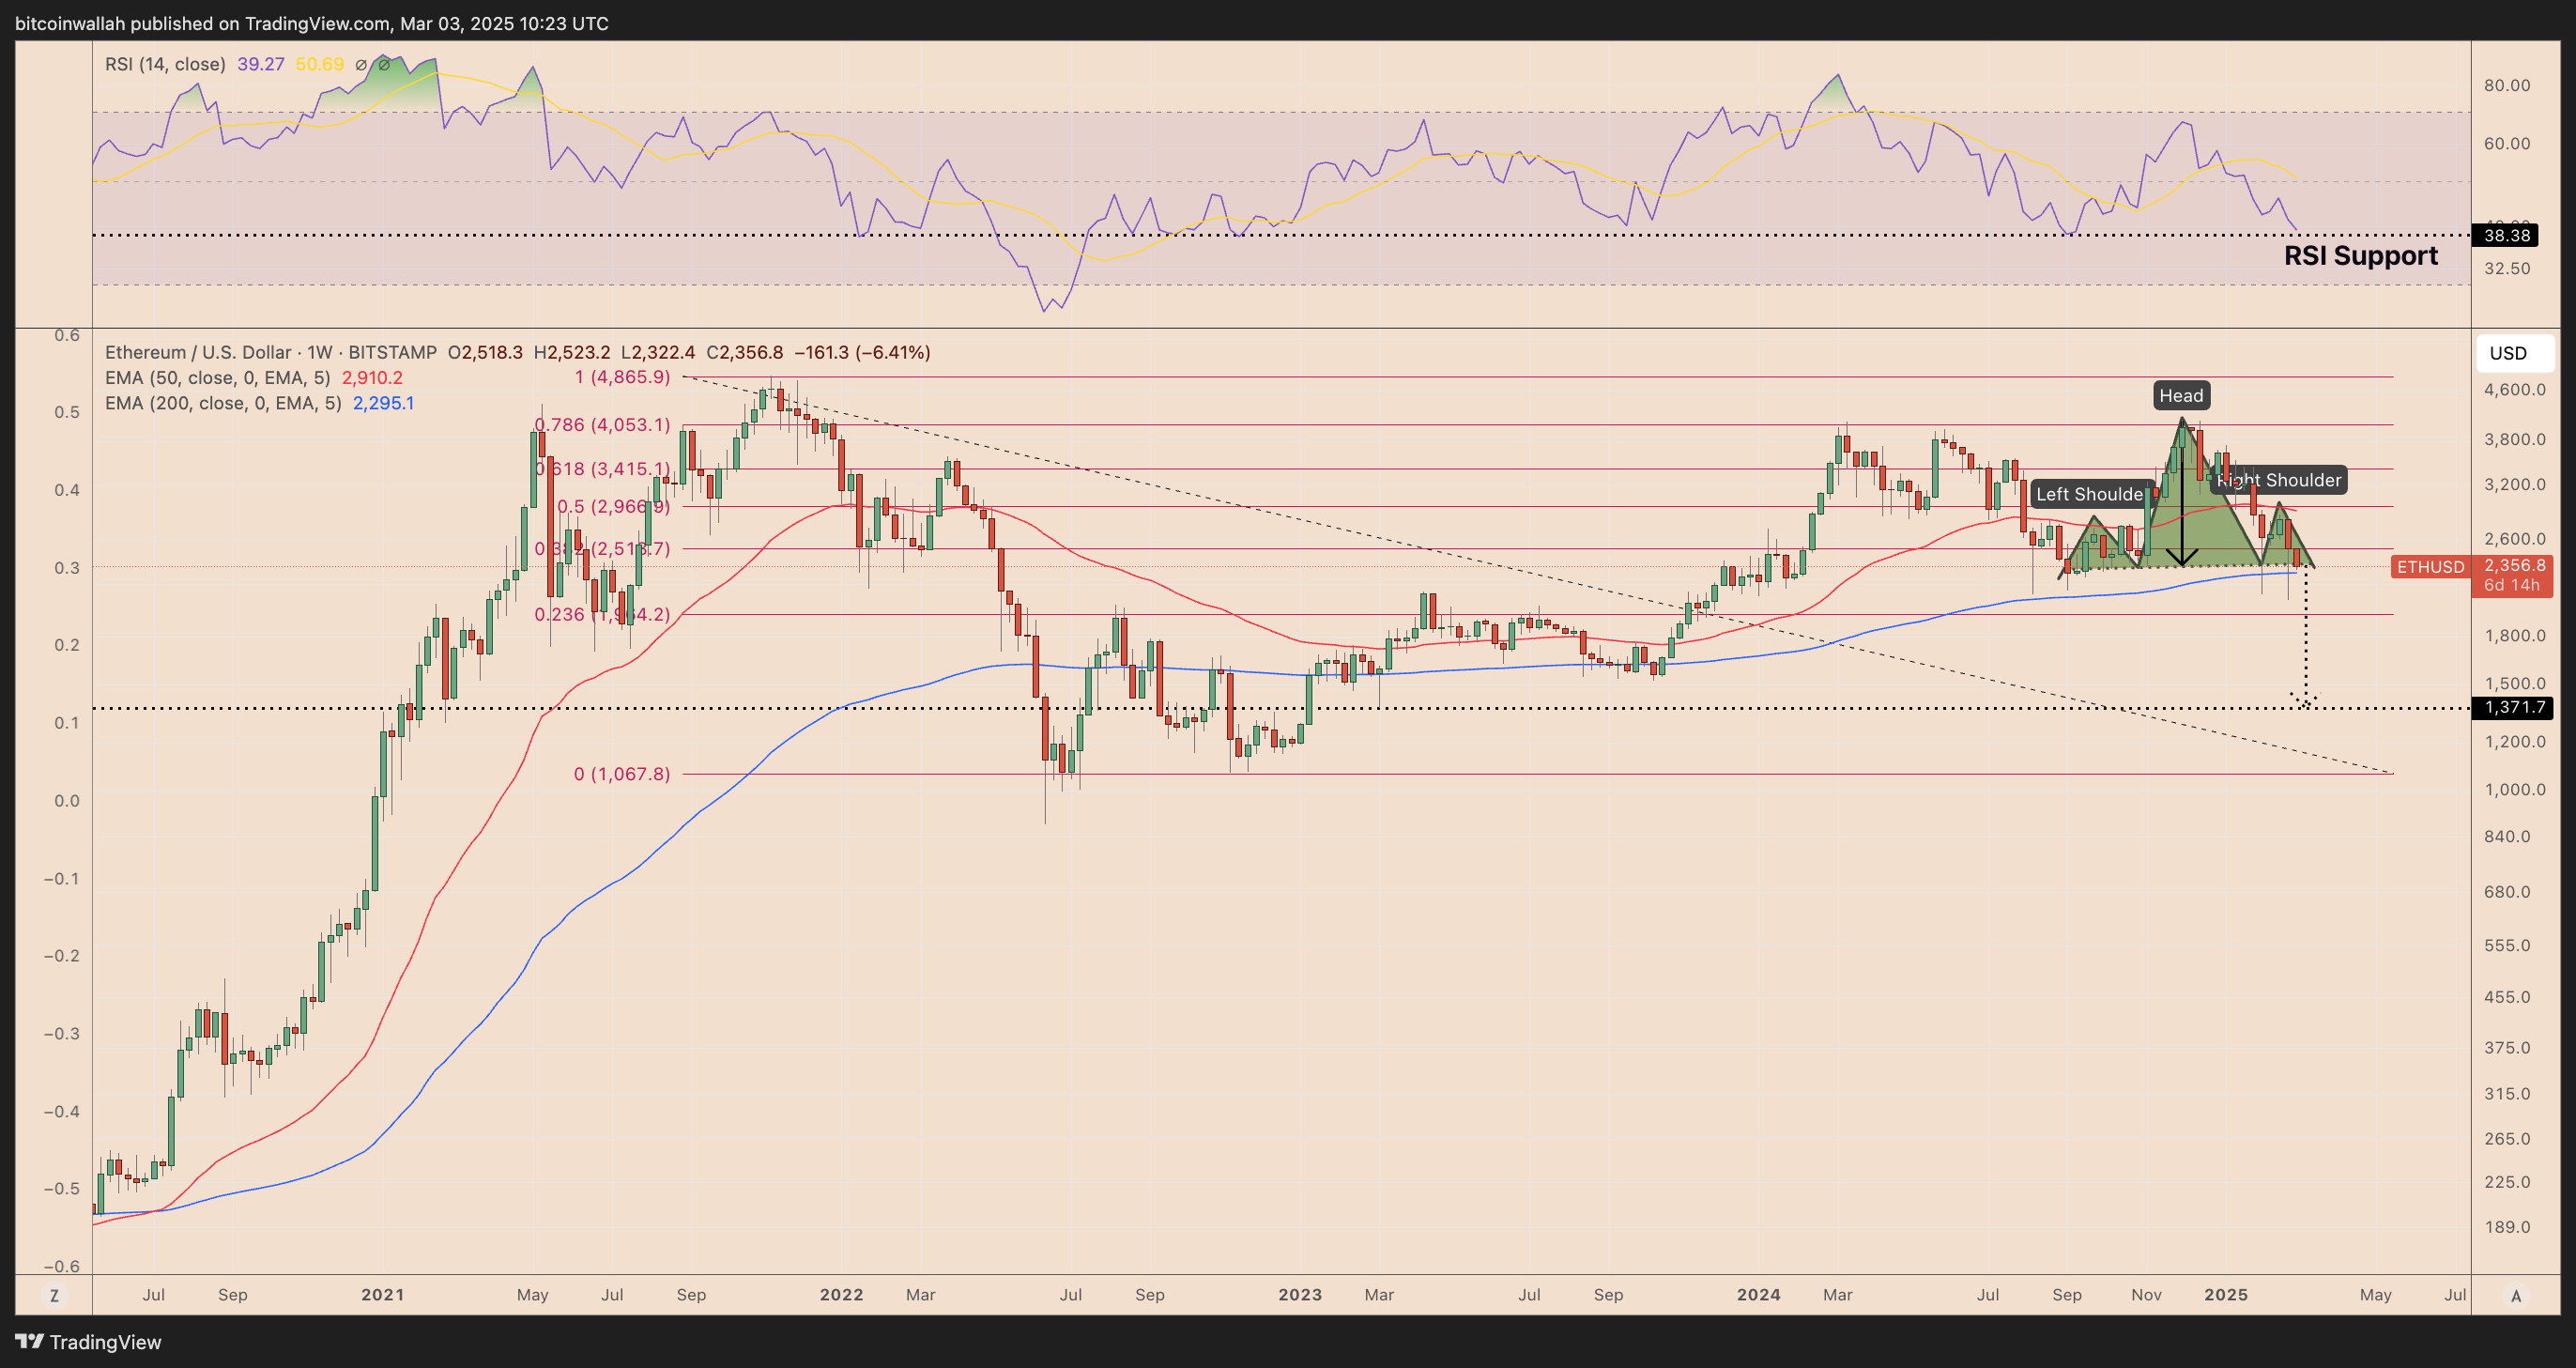
Task: Click the 2024 year marker on time axis
Action: click(x=1758, y=1295)
